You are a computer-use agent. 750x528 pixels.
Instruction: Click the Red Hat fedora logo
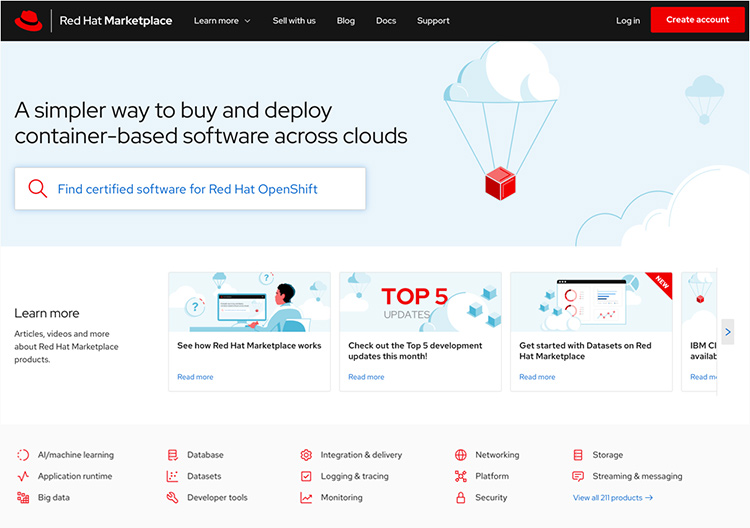coord(29,21)
